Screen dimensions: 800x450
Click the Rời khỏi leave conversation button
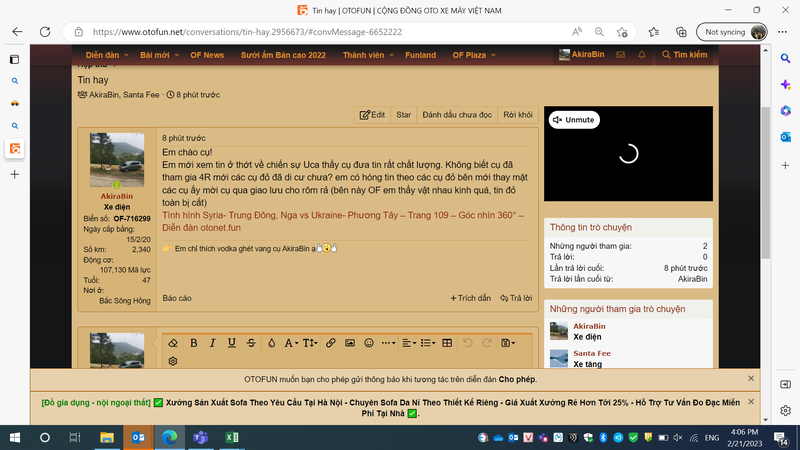[x=518, y=115]
